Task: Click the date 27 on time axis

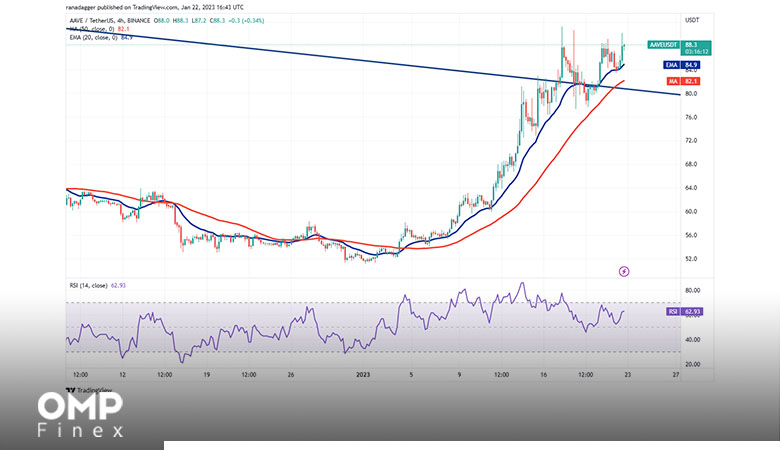Action: point(676,375)
